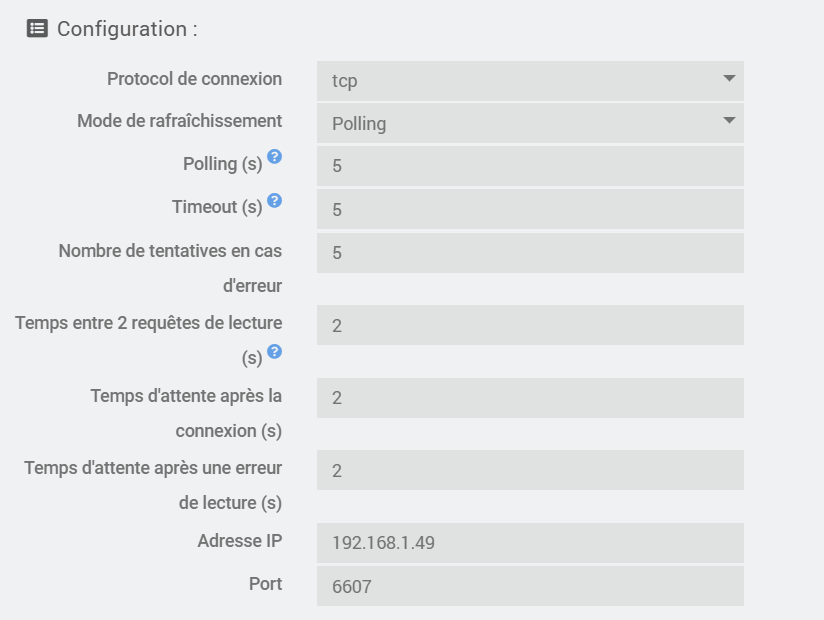This screenshot has height=620, width=824.
Task: Click dropdown arrow beside tcp value
Action: point(729,79)
